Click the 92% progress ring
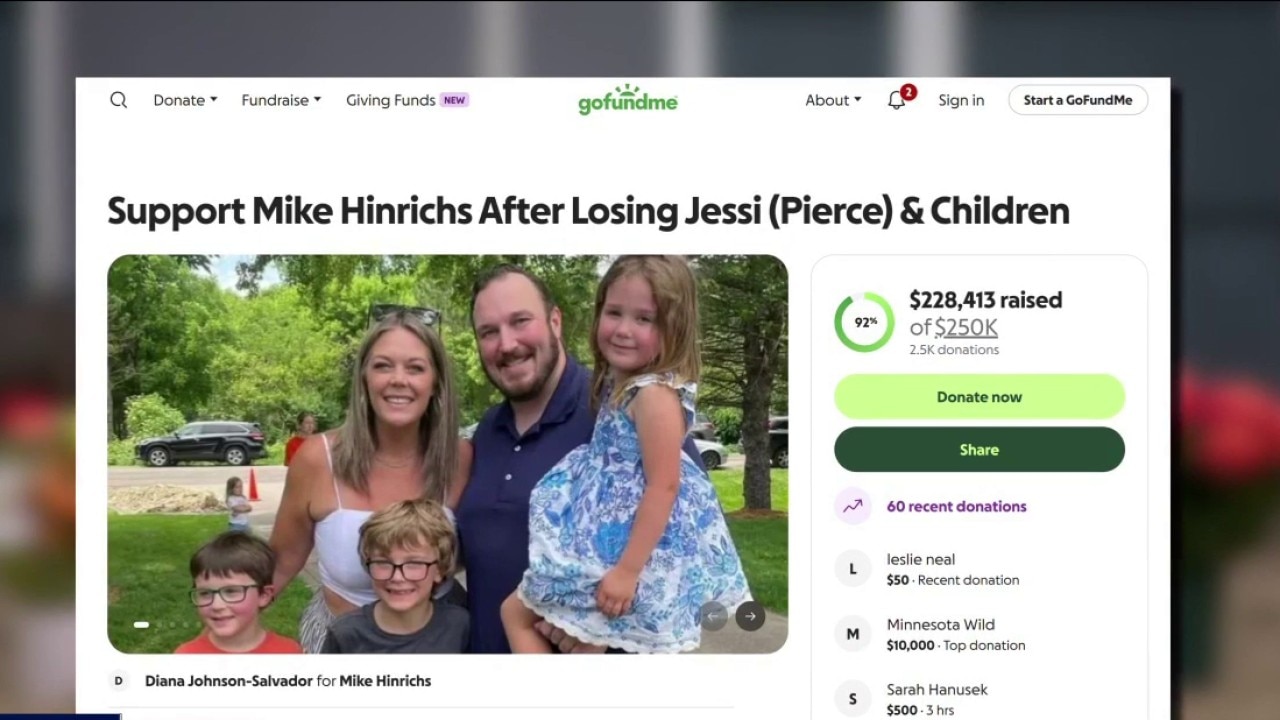This screenshot has height=720, width=1280. [x=864, y=322]
